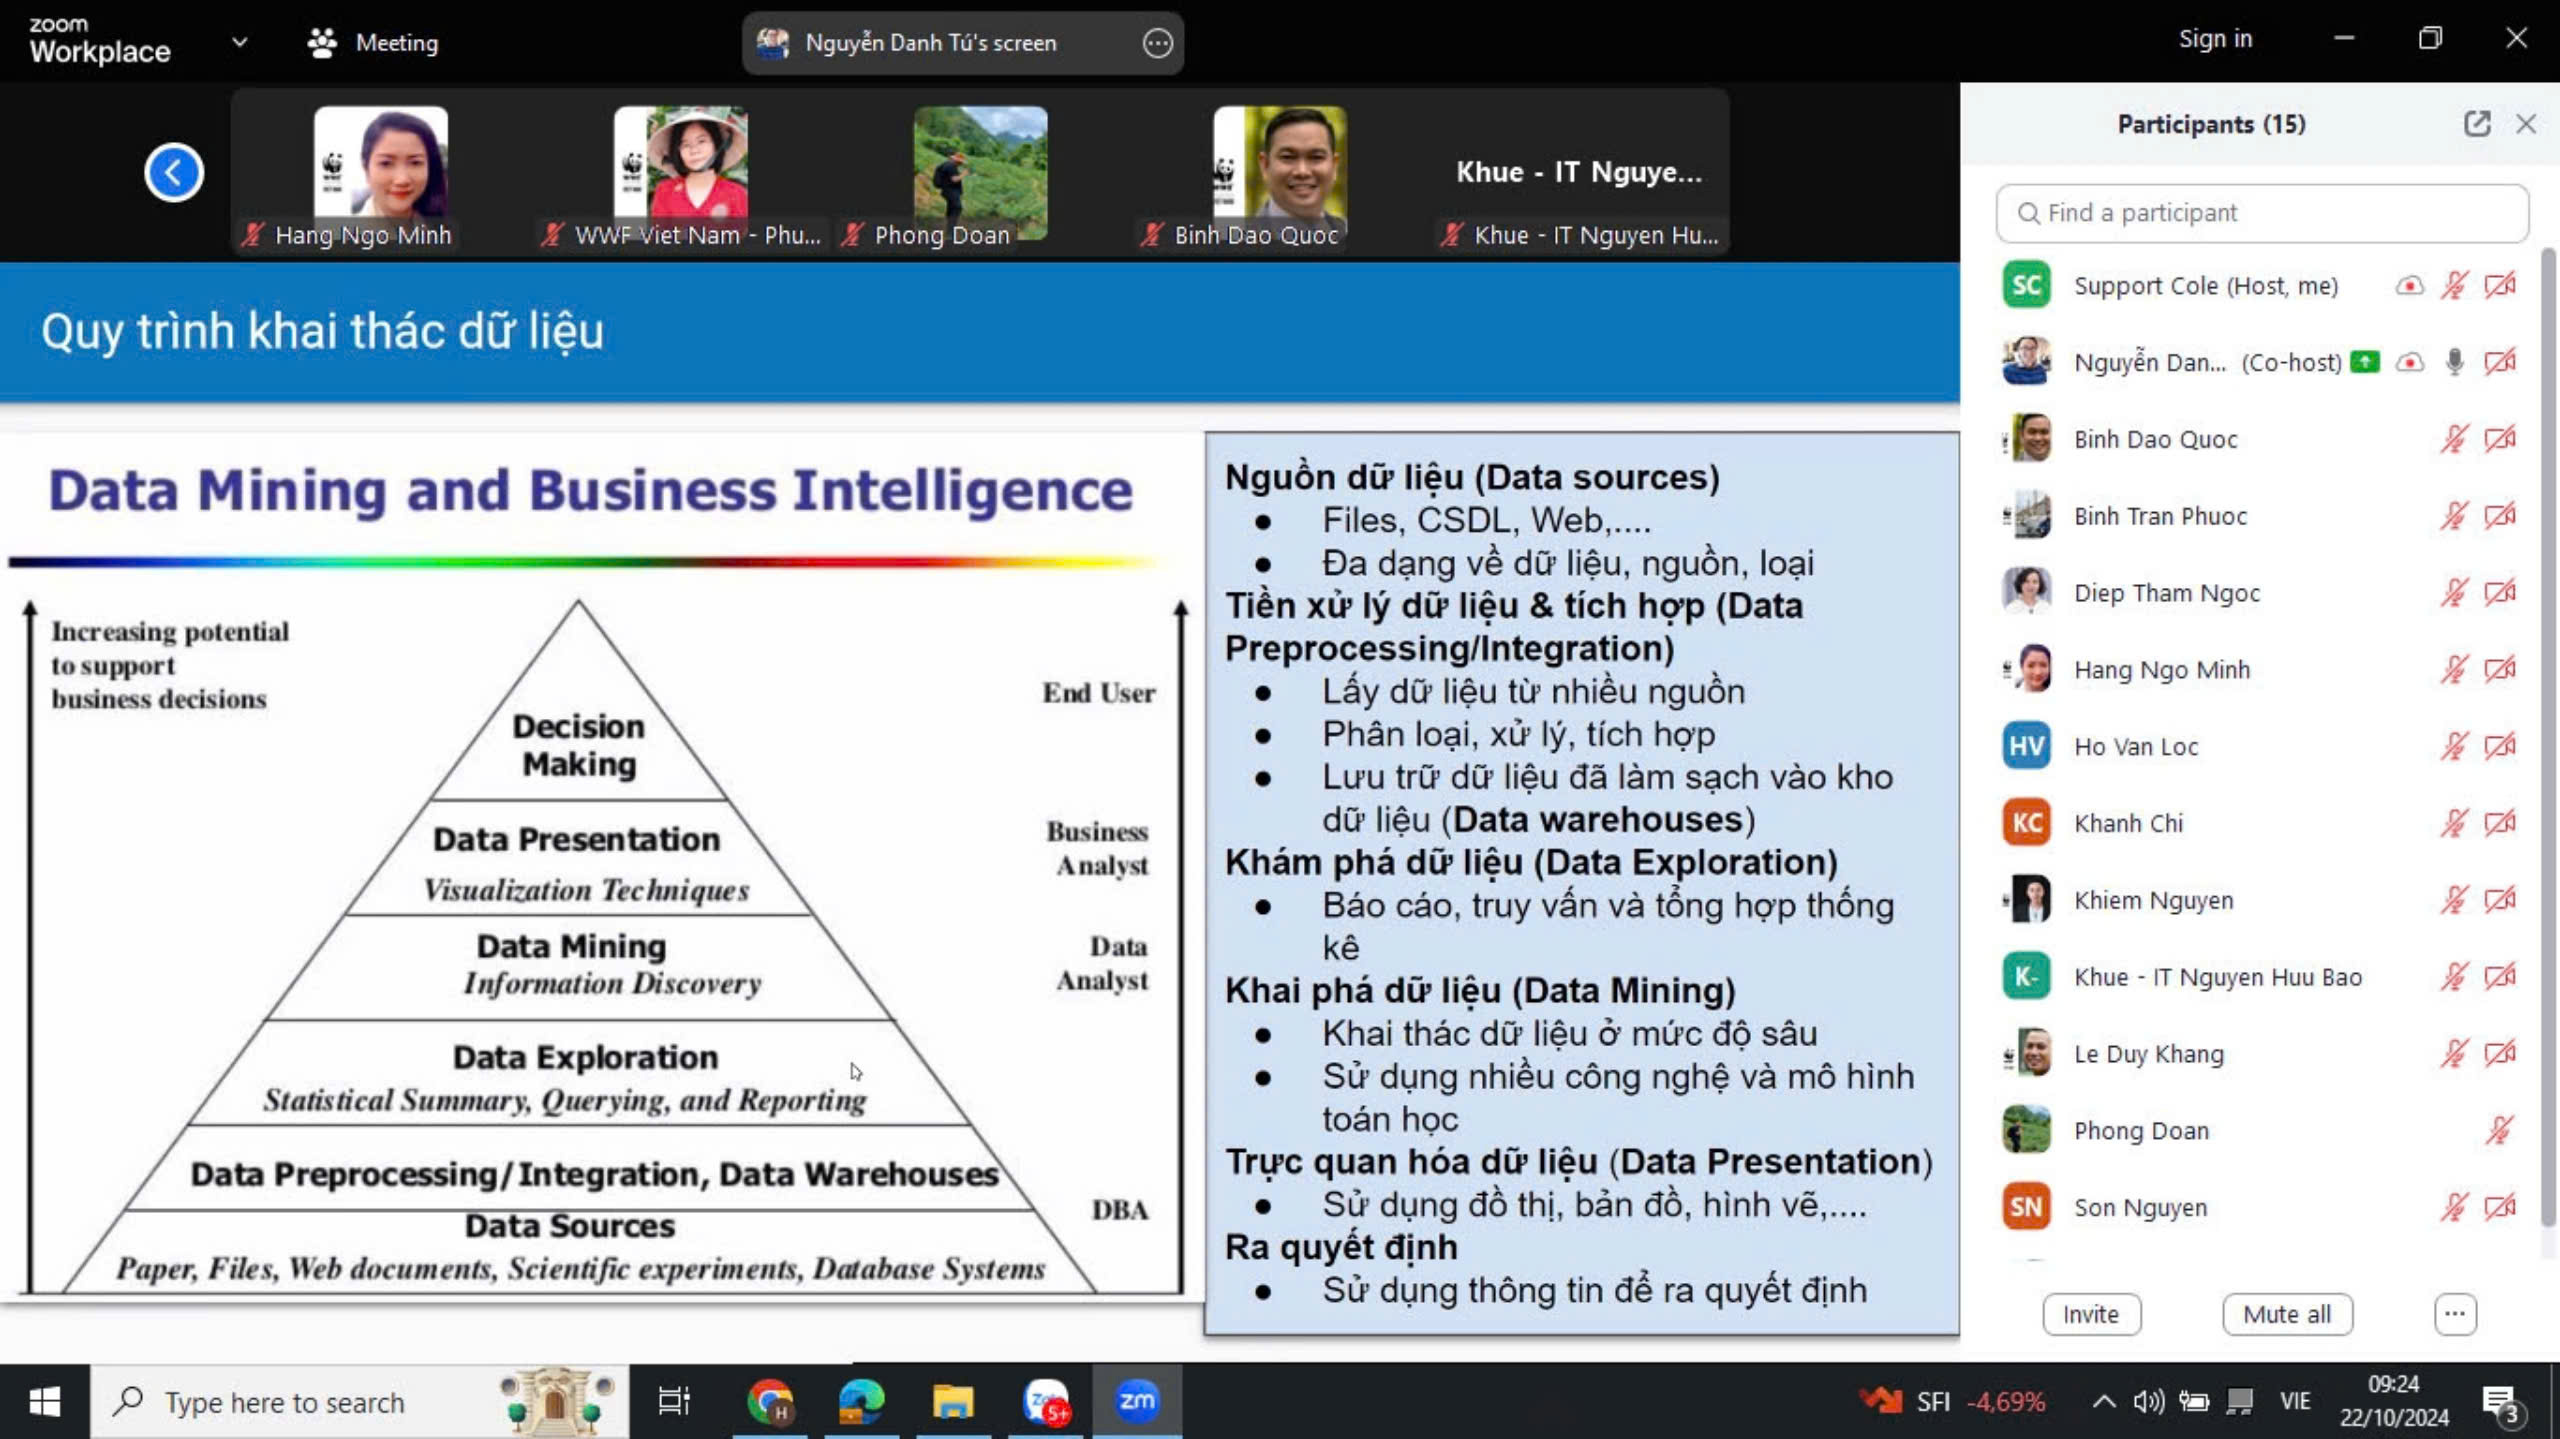Click the Mute all button
2560x1439 pixels.
point(2287,1314)
